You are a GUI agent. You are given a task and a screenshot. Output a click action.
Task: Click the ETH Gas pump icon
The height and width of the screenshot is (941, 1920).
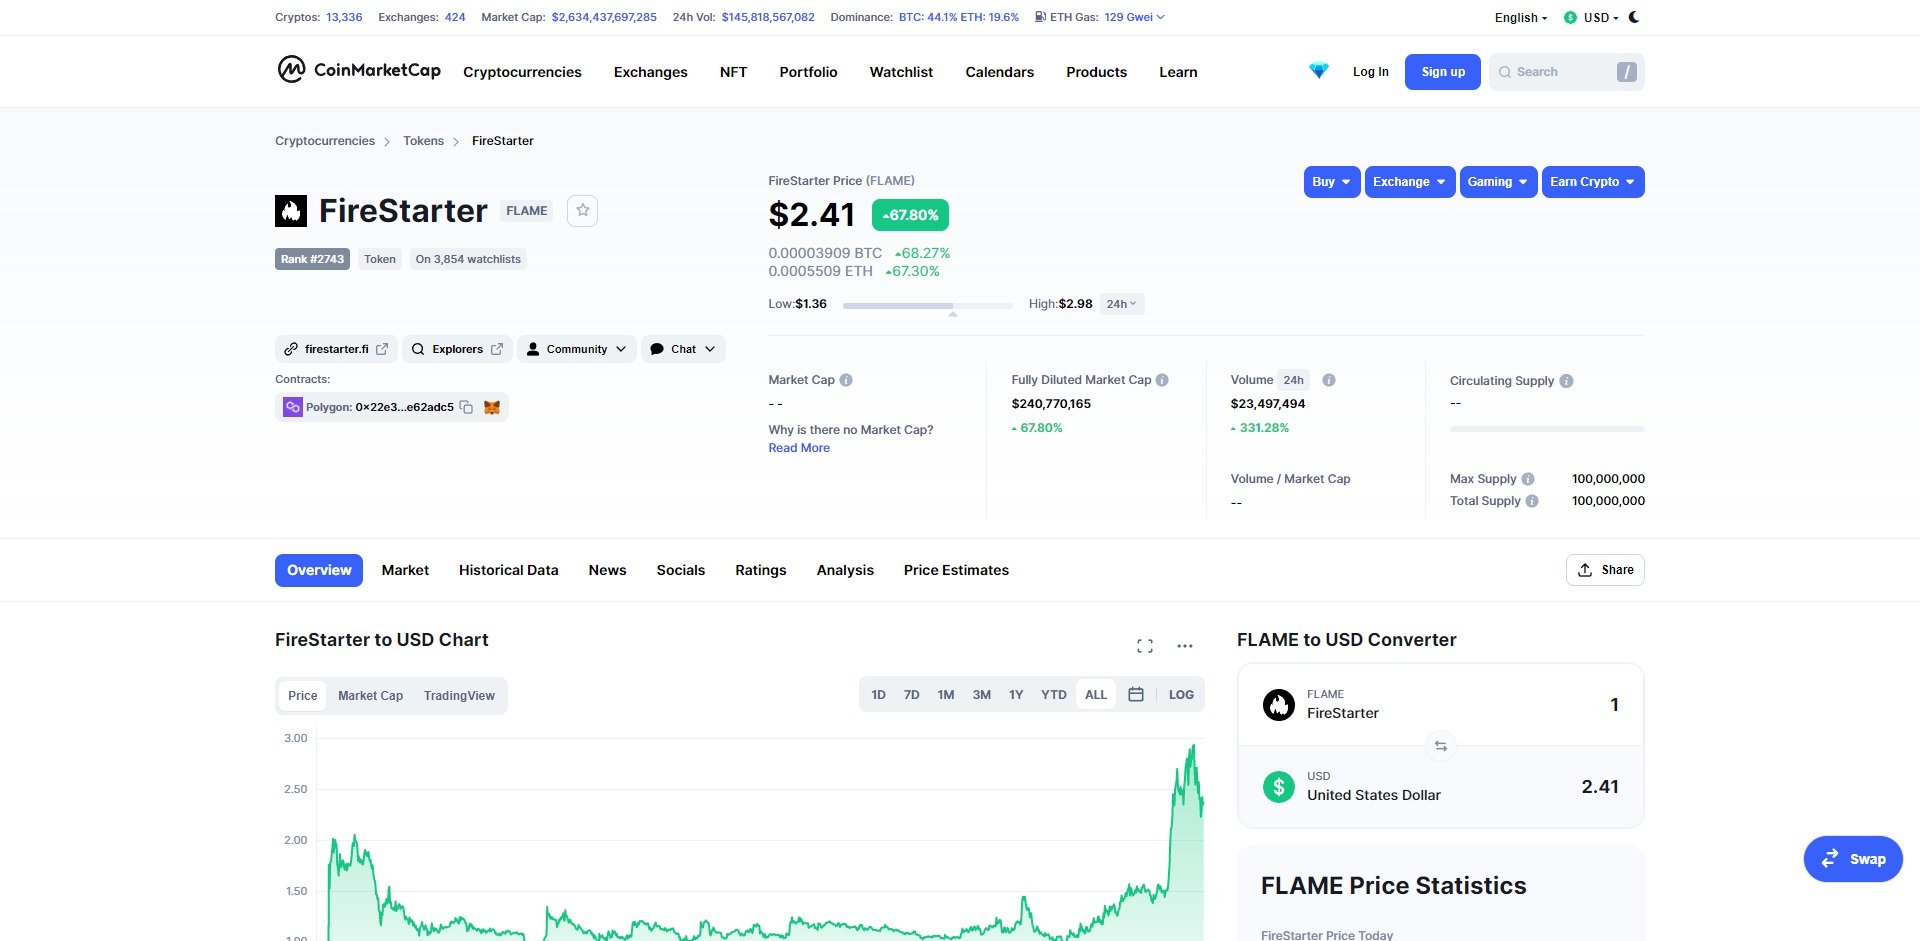click(x=1040, y=17)
